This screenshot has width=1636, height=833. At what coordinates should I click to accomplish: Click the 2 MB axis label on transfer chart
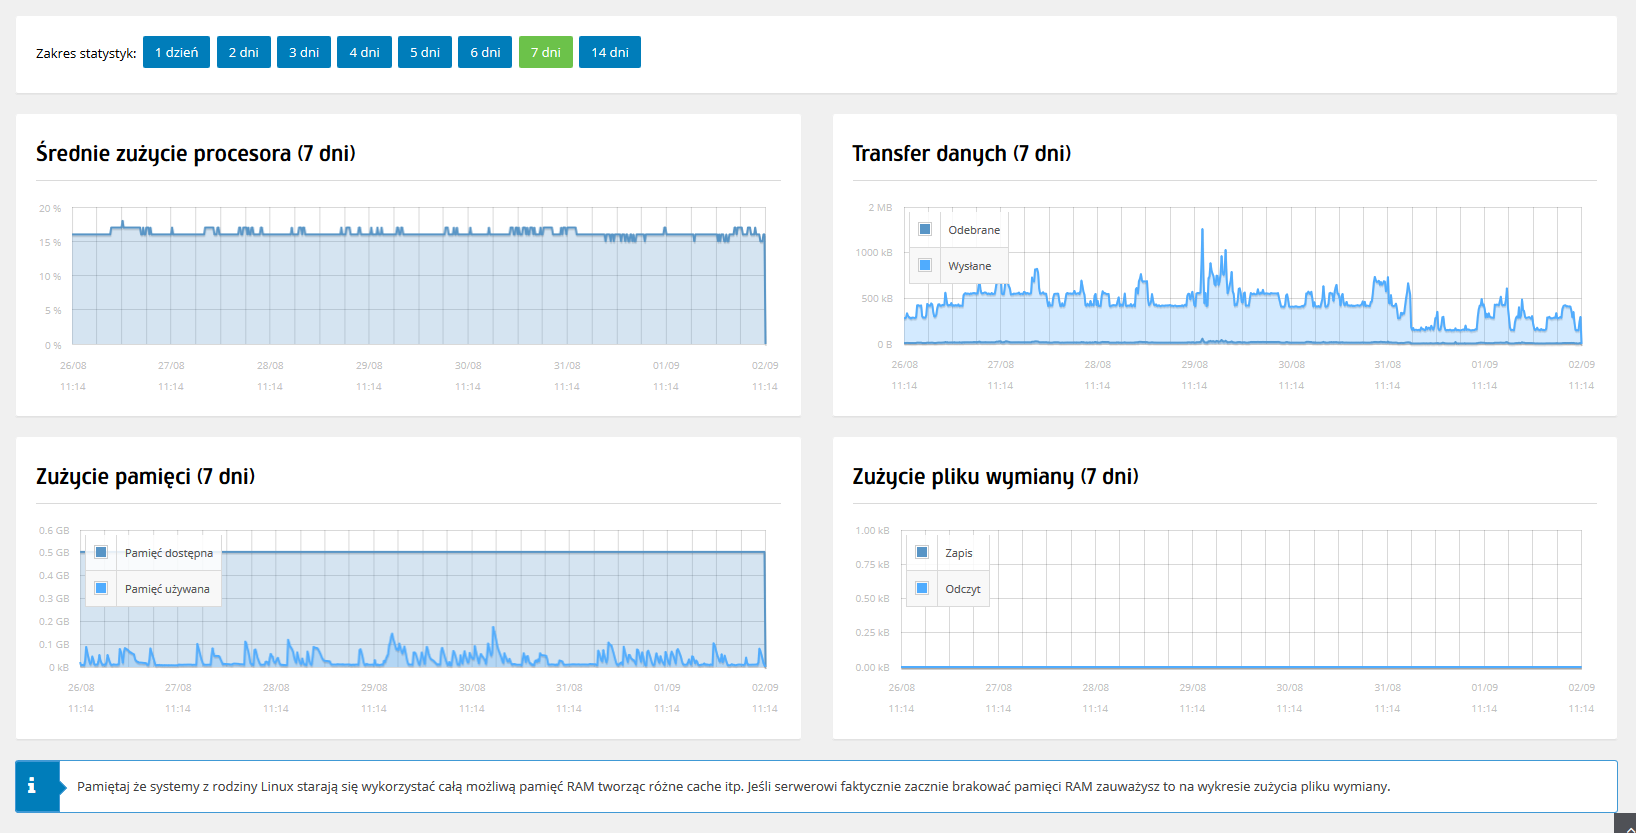tap(880, 208)
